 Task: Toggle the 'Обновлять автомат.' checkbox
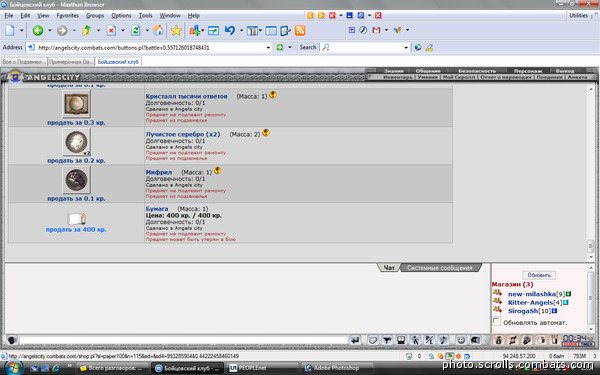[497, 321]
